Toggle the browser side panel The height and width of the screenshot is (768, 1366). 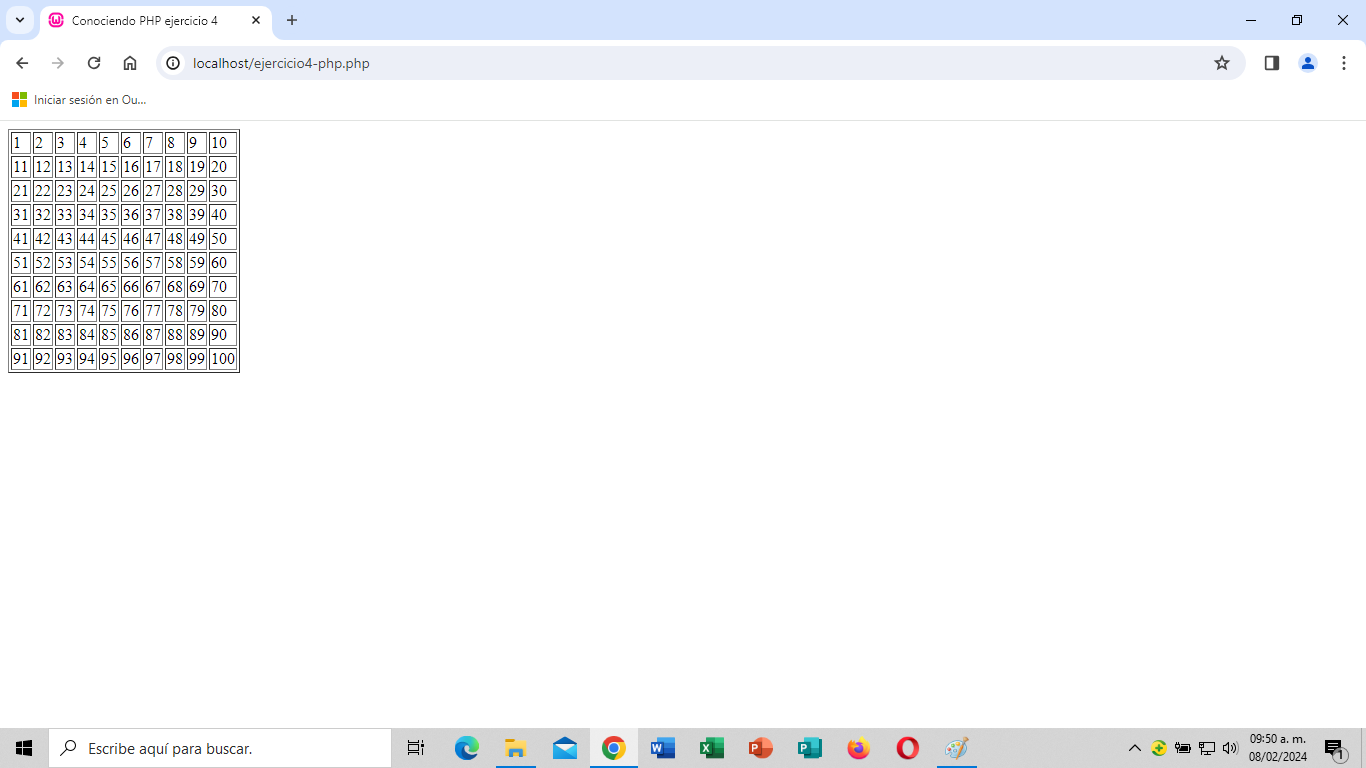coord(1271,63)
